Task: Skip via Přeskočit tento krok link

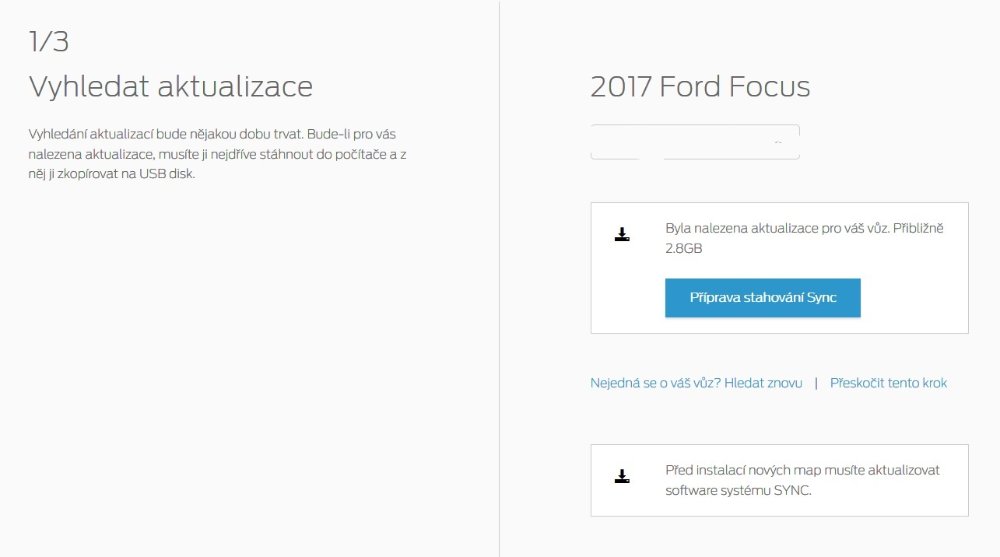Action: pyautogui.click(x=888, y=383)
